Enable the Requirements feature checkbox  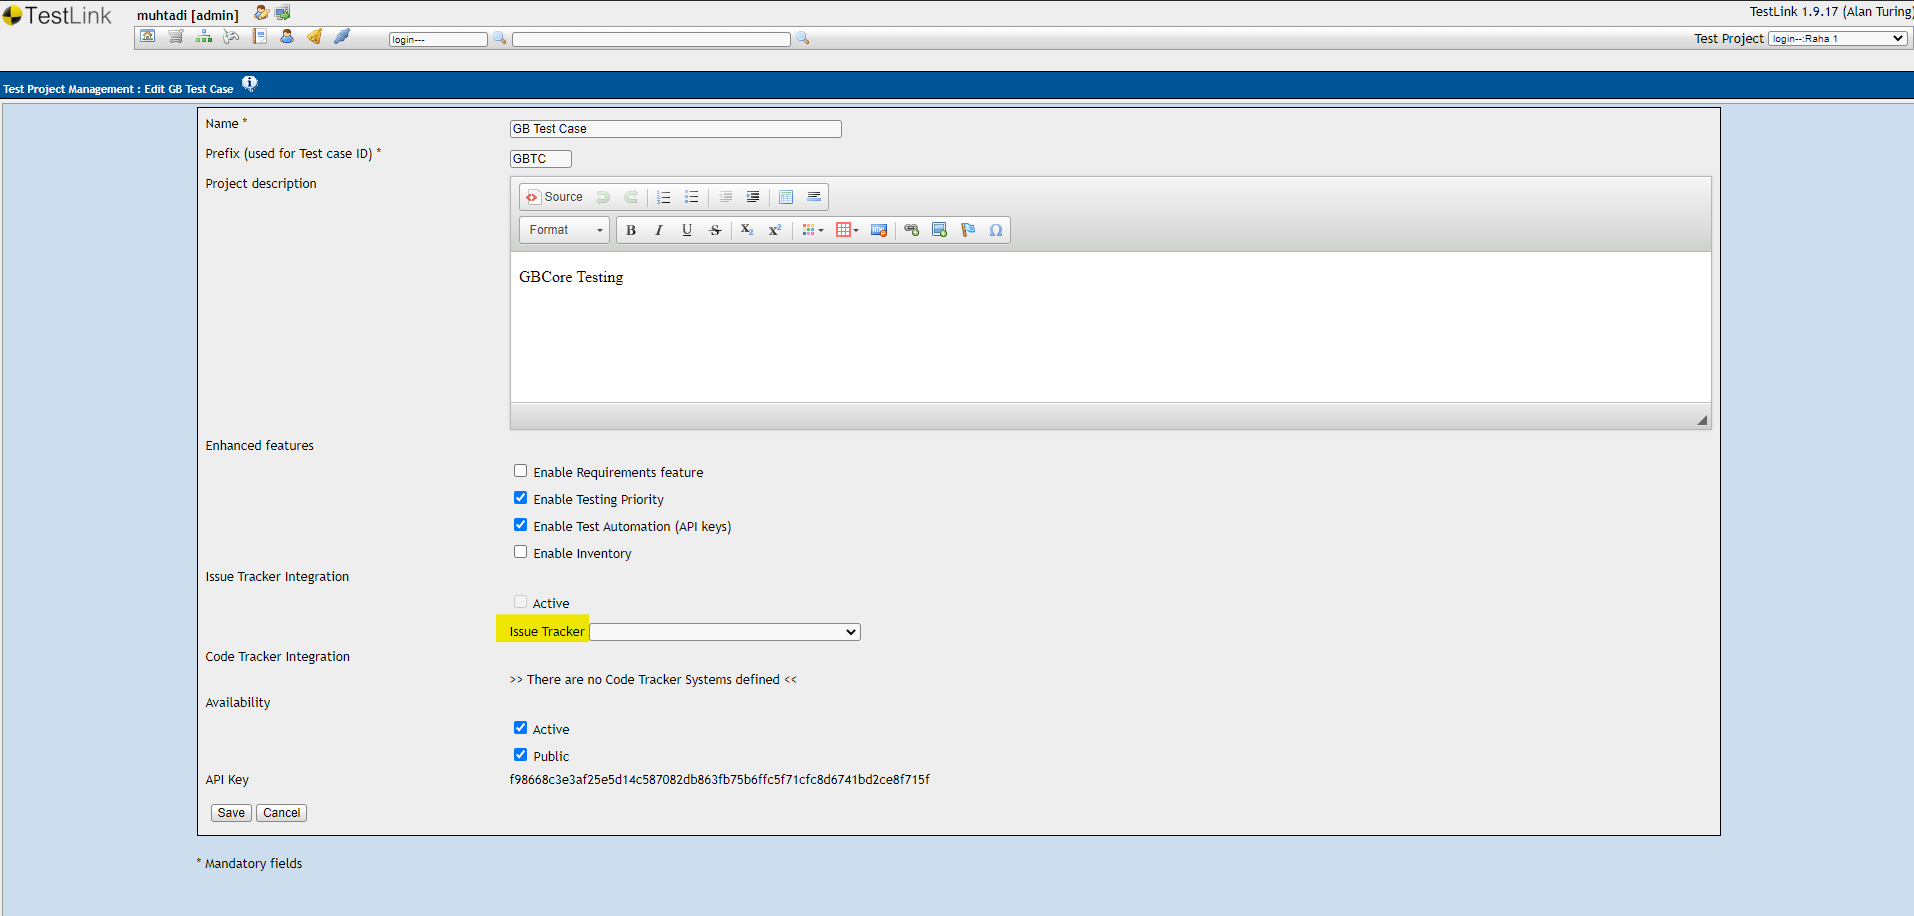(520, 470)
